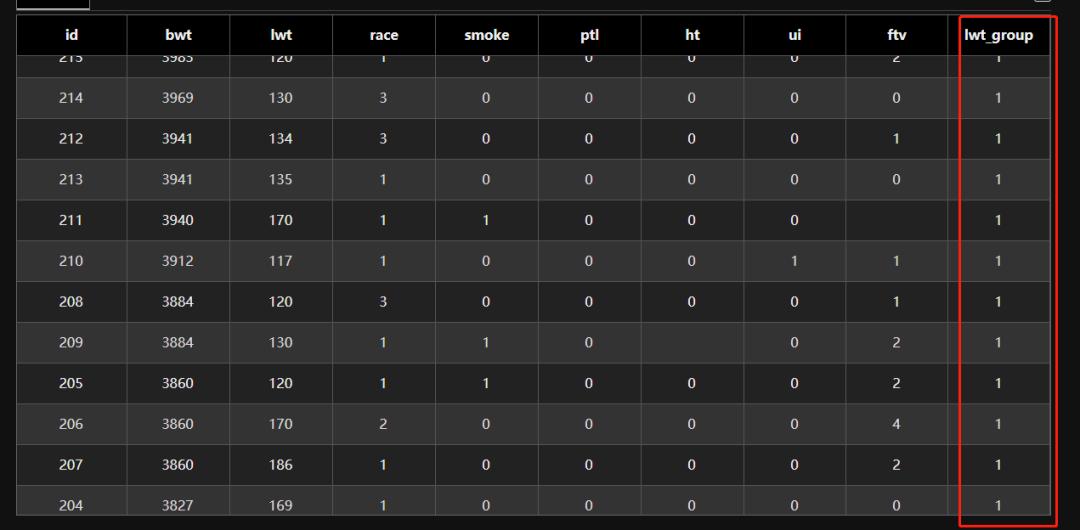This screenshot has width=1080, height=530.
Task: Click the id cell showing 208
Action: pyautogui.click(x=71, y=302)
